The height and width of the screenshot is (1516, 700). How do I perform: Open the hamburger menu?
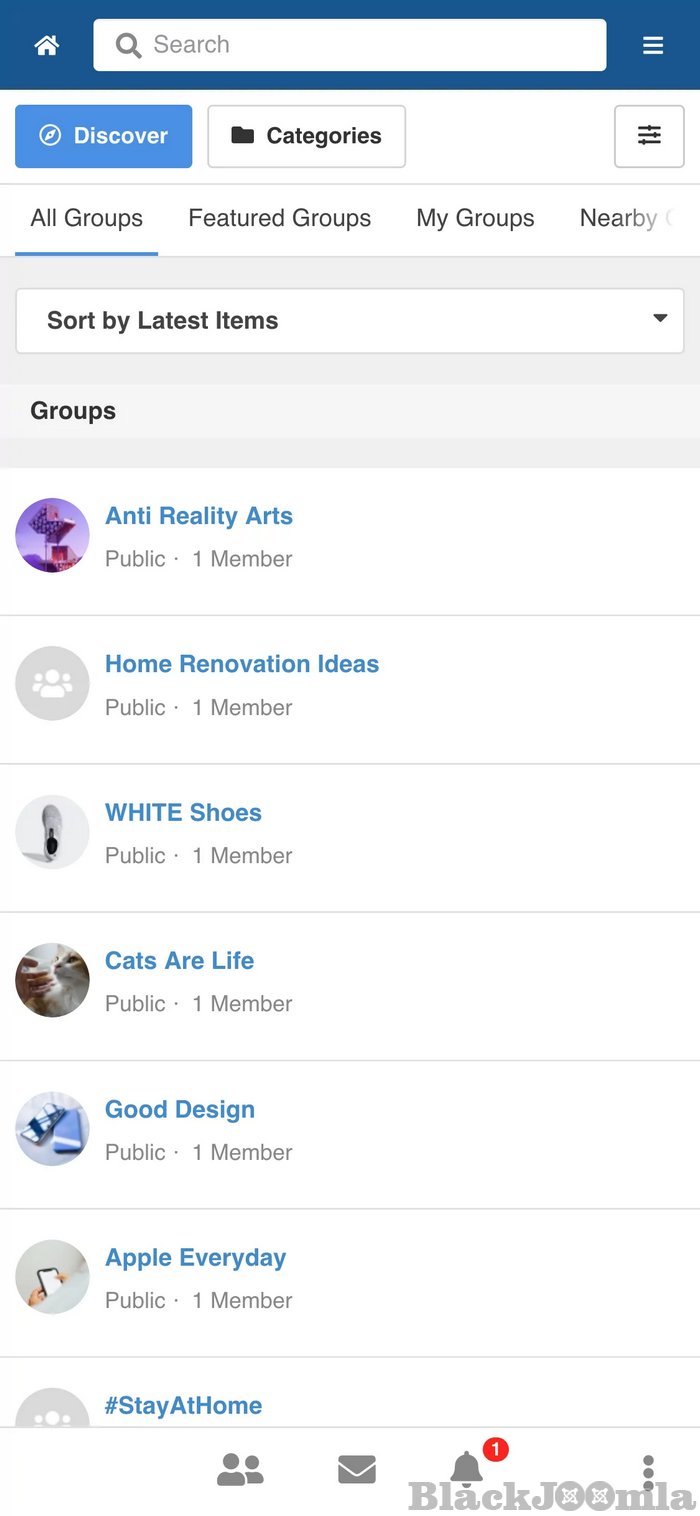pos(653,45)
